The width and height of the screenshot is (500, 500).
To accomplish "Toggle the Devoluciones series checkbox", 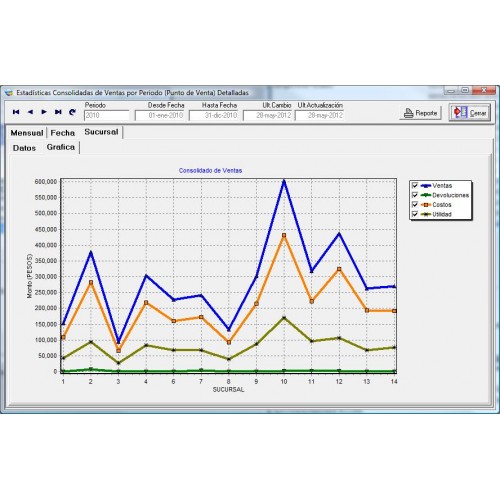I will (415, 195).
